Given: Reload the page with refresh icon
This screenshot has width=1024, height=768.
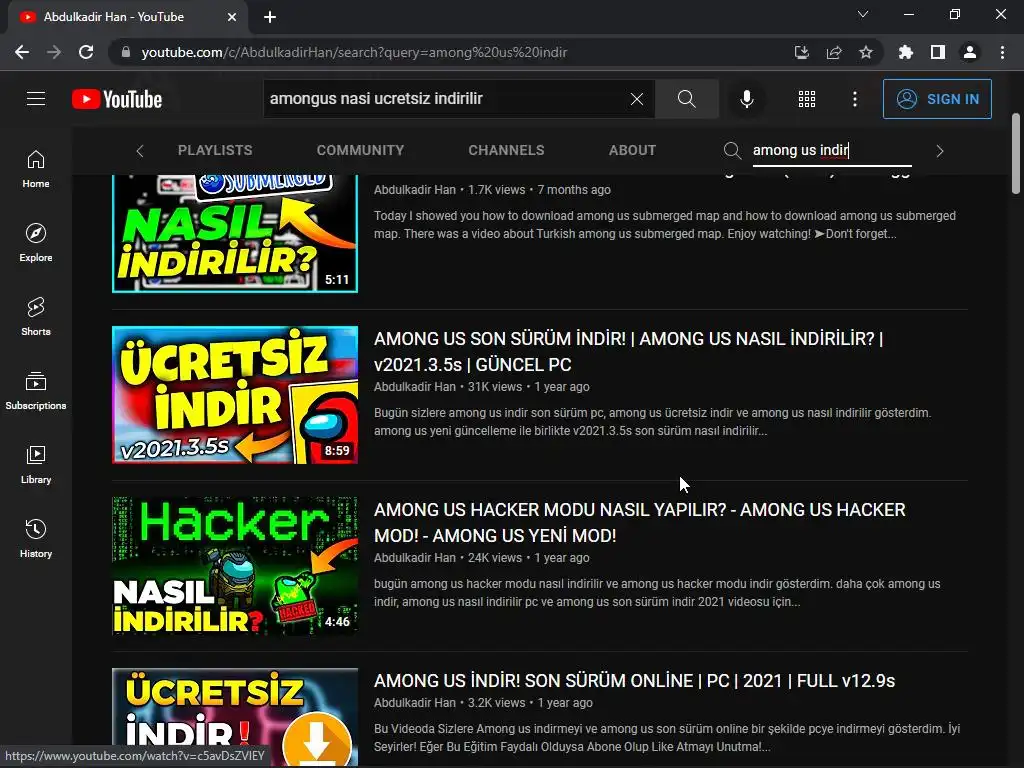Looking at the screenshot, I should point(86,52).
